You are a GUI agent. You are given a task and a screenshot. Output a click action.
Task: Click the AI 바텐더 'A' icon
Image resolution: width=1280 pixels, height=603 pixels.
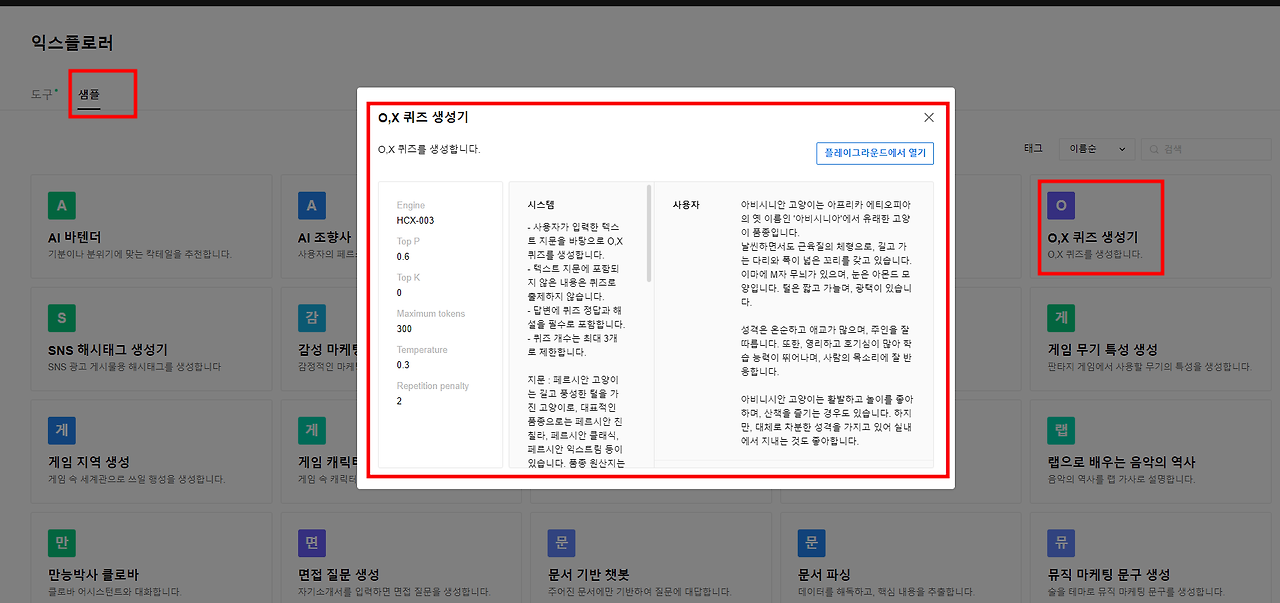point(62,206)
